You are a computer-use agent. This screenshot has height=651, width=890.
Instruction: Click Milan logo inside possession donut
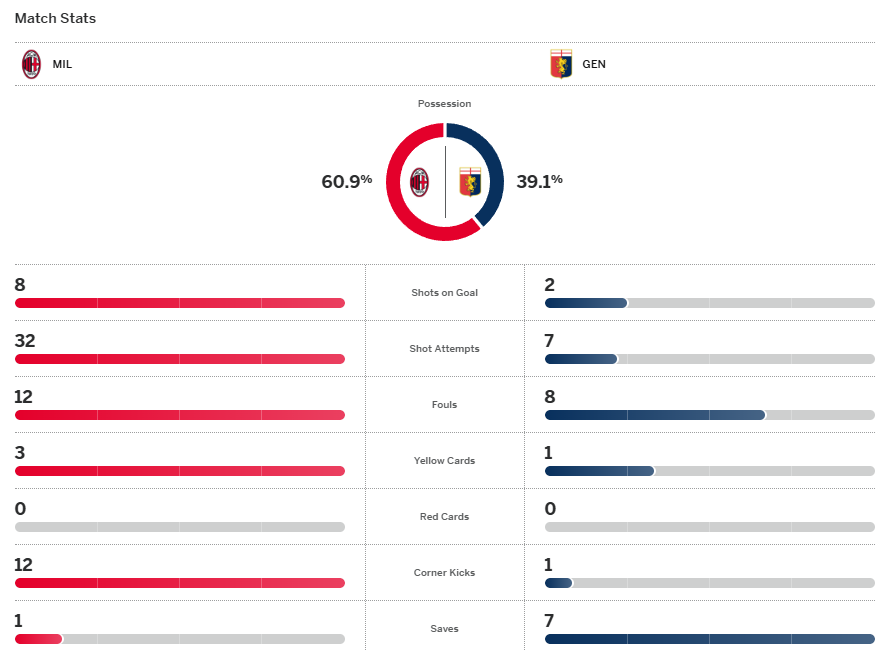coord(420,182)
